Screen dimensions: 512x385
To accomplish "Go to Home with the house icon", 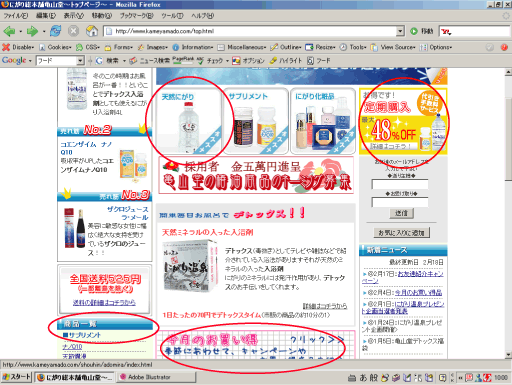I will 92,31.
